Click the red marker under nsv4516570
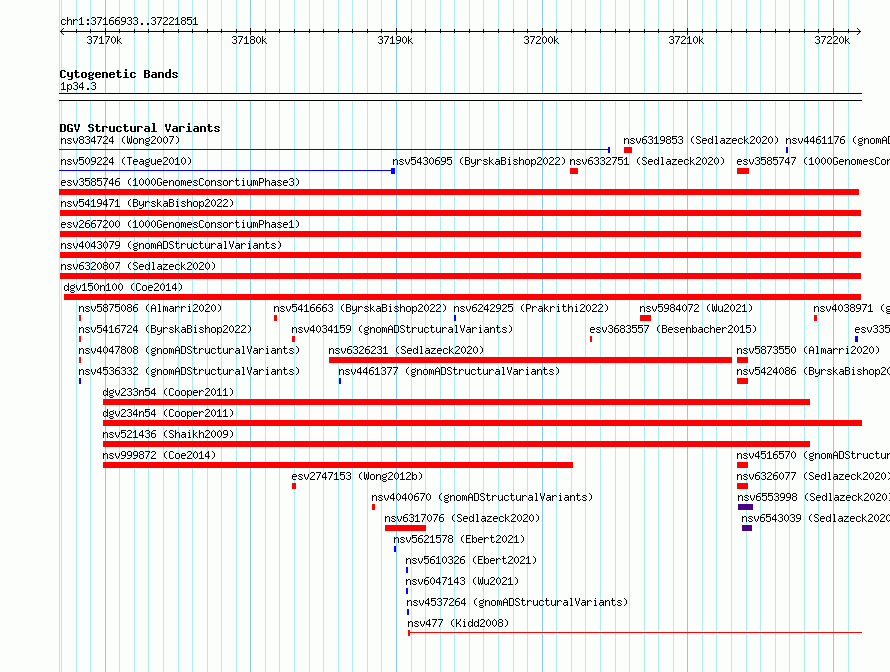The width and height of the screenshot is (890, 672). pyautogui.click(x=742, y=465)
